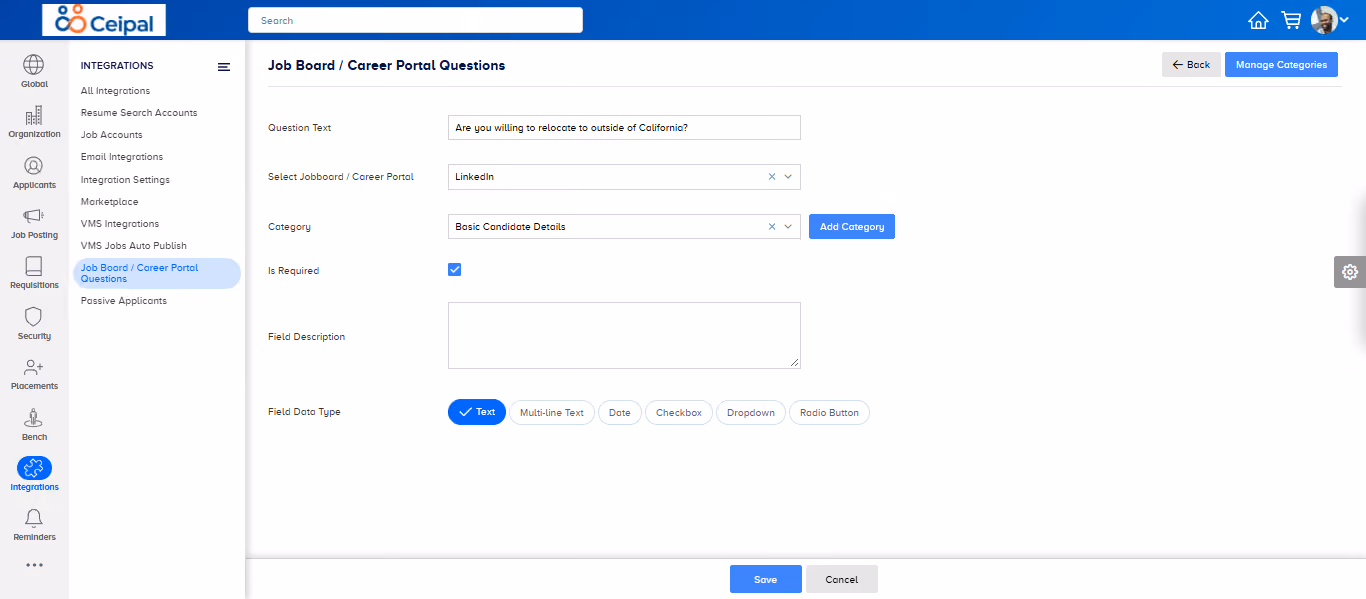Go to home via house icon
This screenshot has height=599, width=1366.
click(1258, 20)
